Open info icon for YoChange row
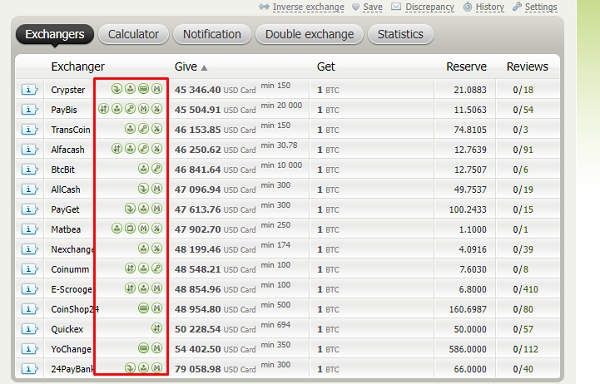 (x=29, y=349)
